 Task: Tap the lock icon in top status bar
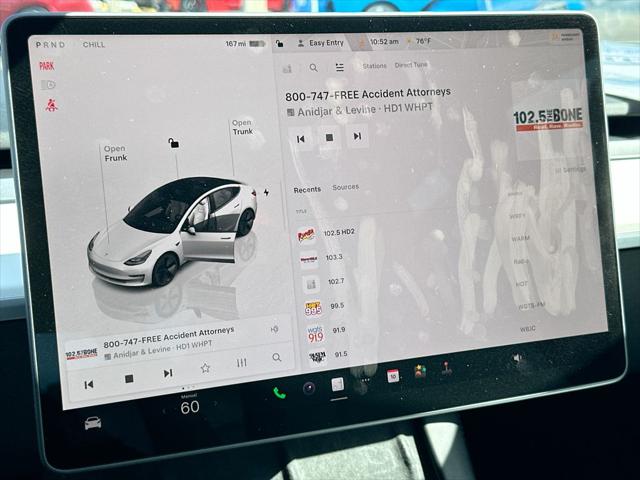coord(280,43)
